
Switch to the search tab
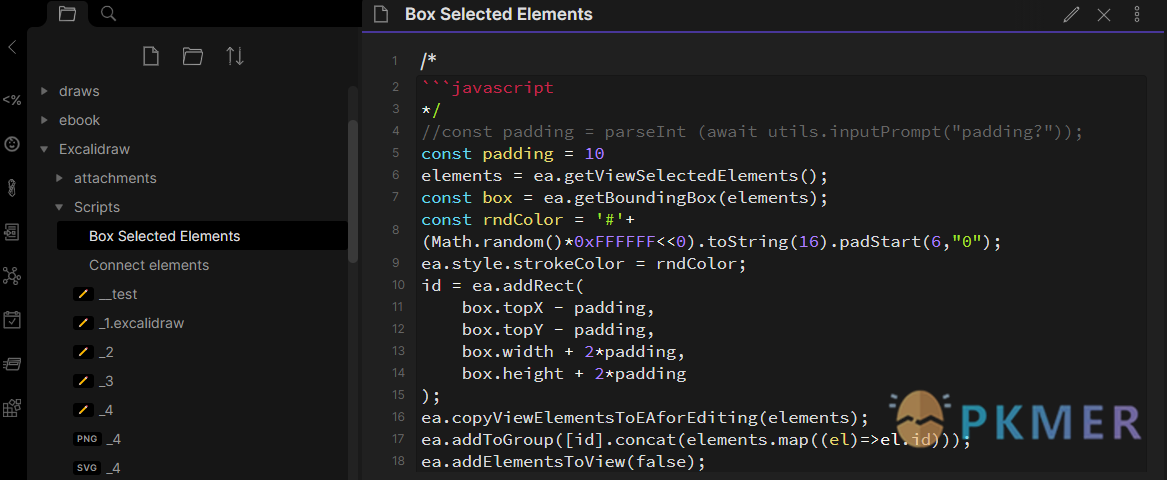[x=108, y=13]
